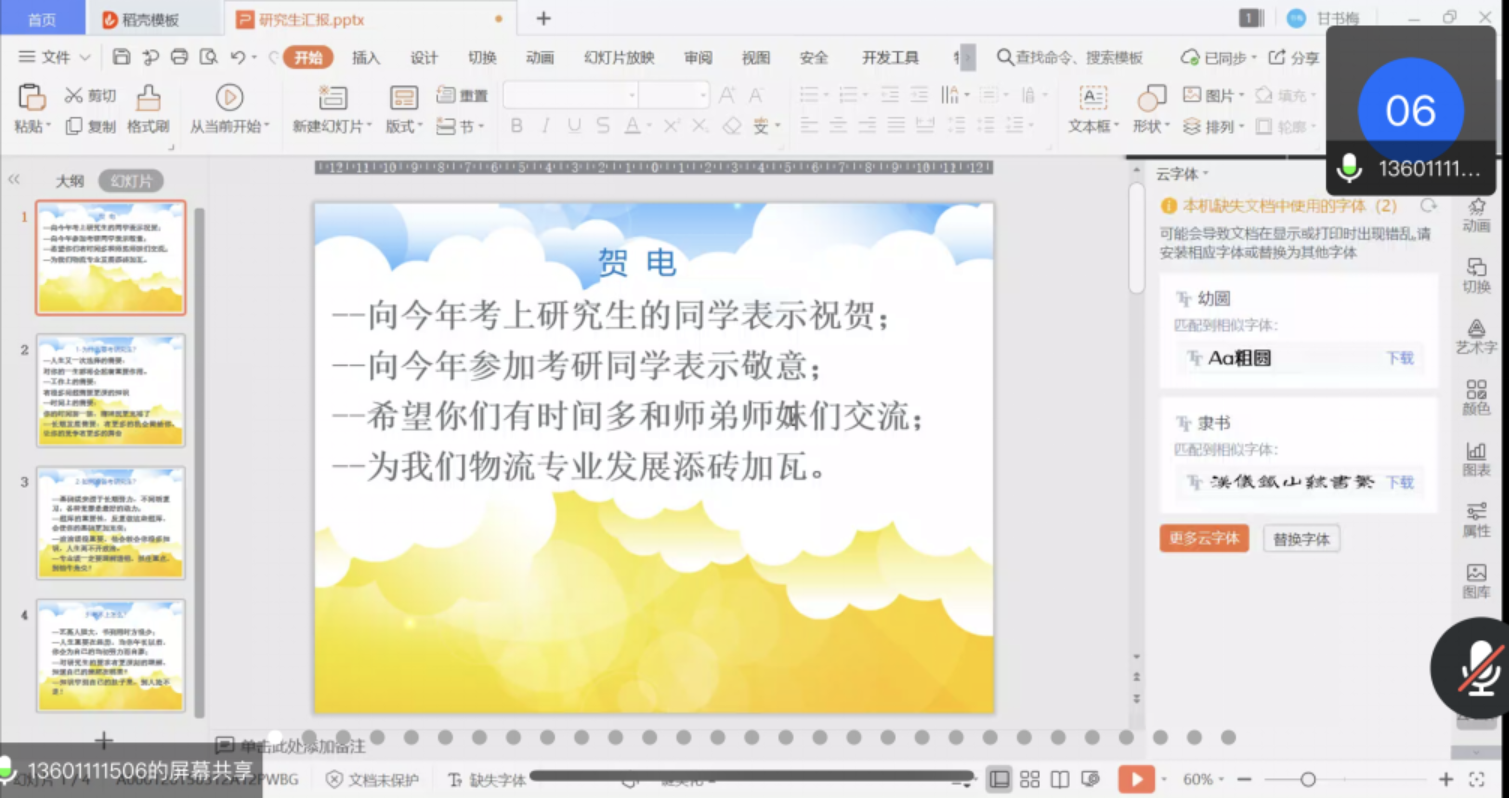Image resolution: width=1510 pixels, height=799 pixels.
Task: Open the font name combo box
Action: (x=571, y=95)
